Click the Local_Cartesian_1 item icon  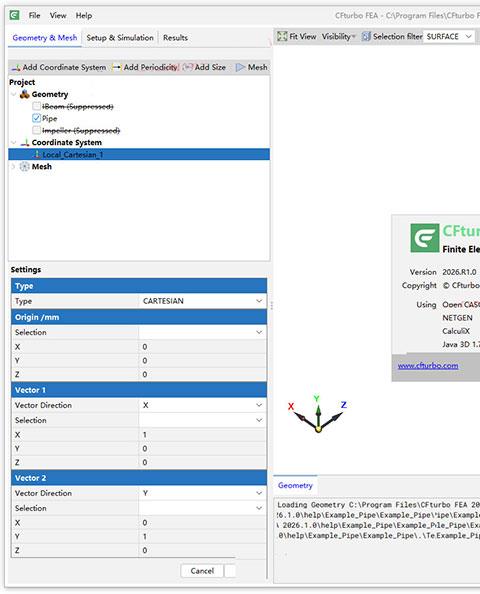click(37, 155)
